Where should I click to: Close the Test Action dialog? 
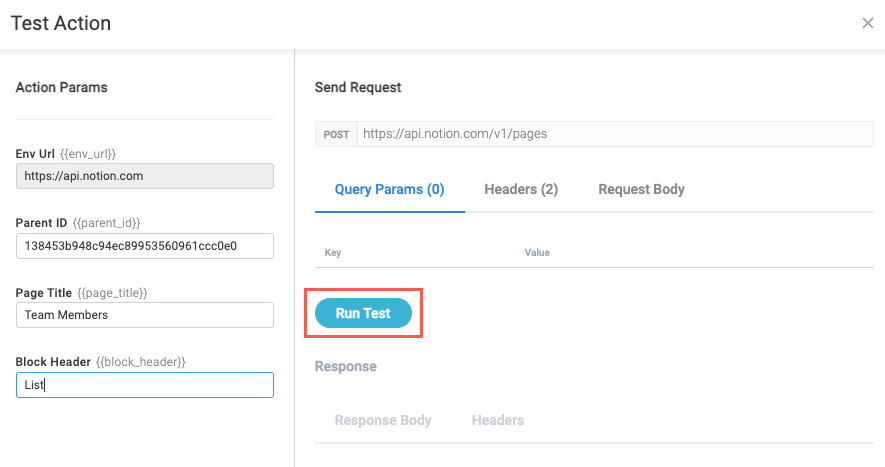(x=867, y=23)
